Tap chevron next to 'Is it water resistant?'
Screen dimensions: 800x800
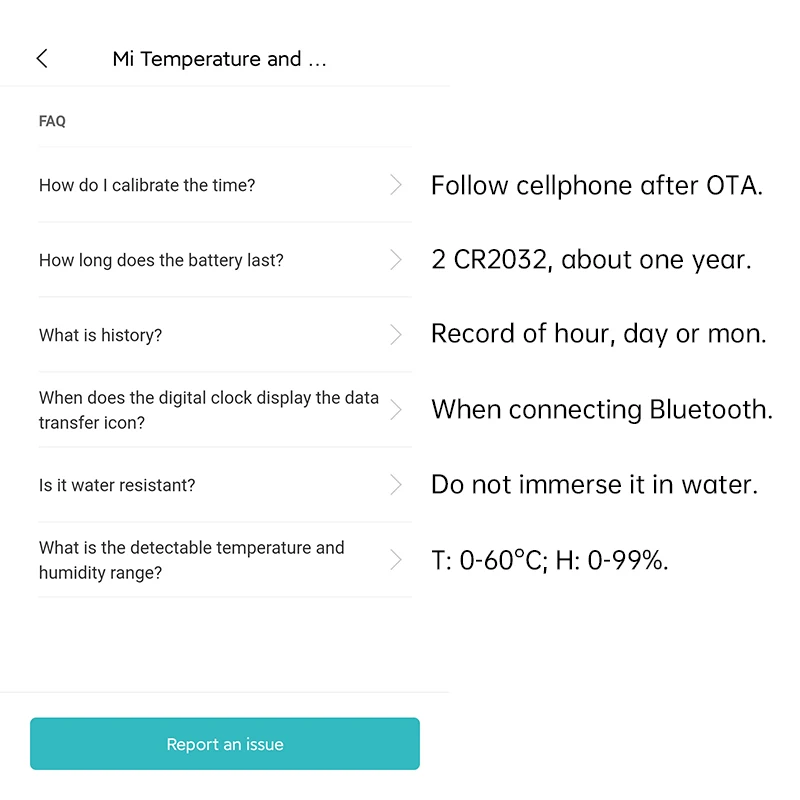(396, 485)
